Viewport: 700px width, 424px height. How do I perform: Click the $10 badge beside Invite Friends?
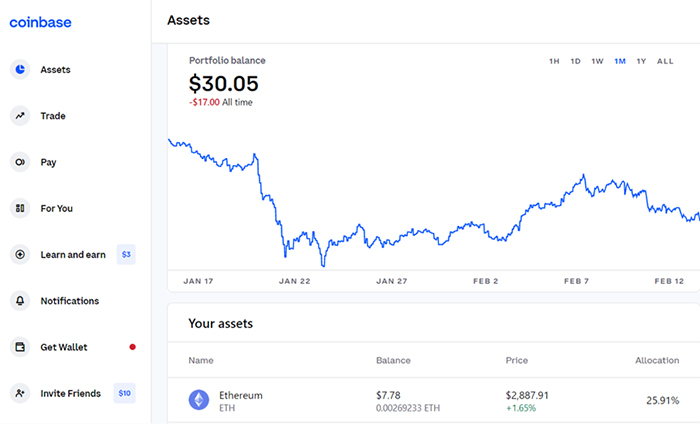click(125, 393)
